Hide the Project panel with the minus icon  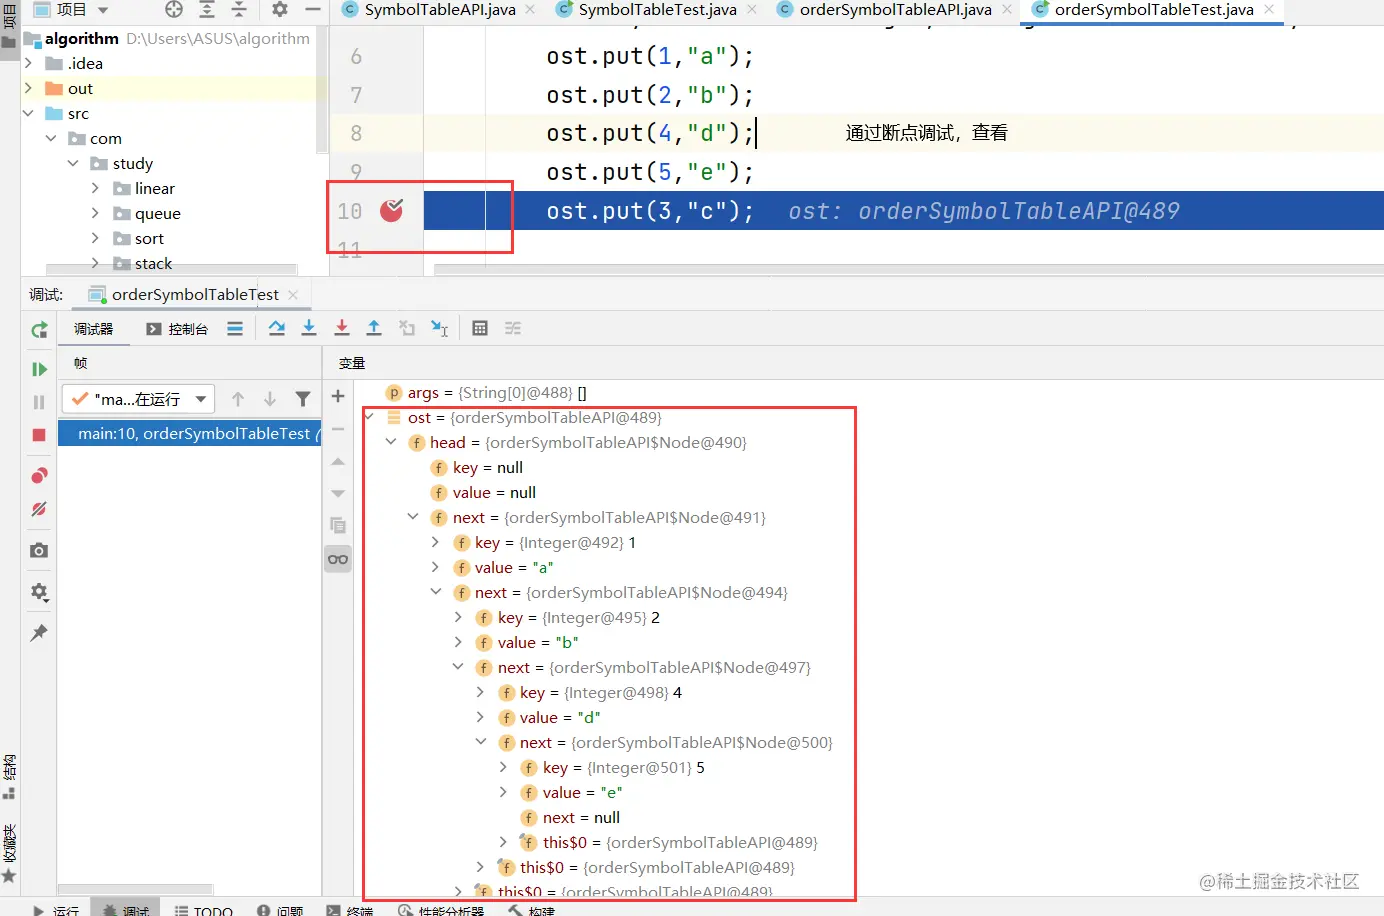point(313,9)
